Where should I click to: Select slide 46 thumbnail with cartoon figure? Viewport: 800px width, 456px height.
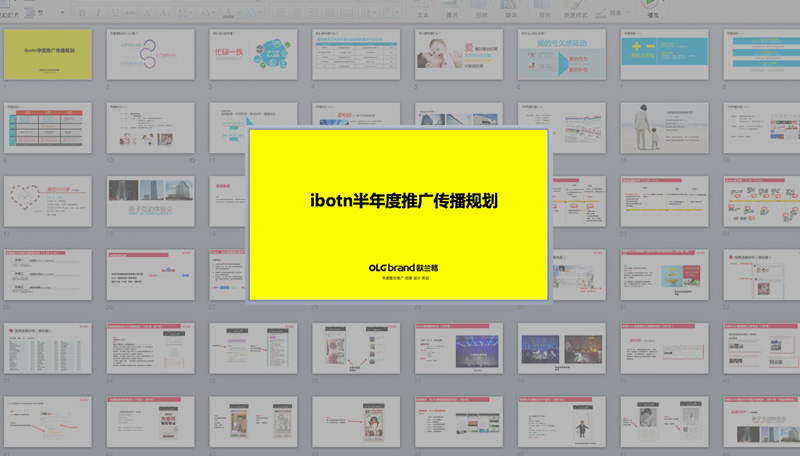click(x=562, y=421)
